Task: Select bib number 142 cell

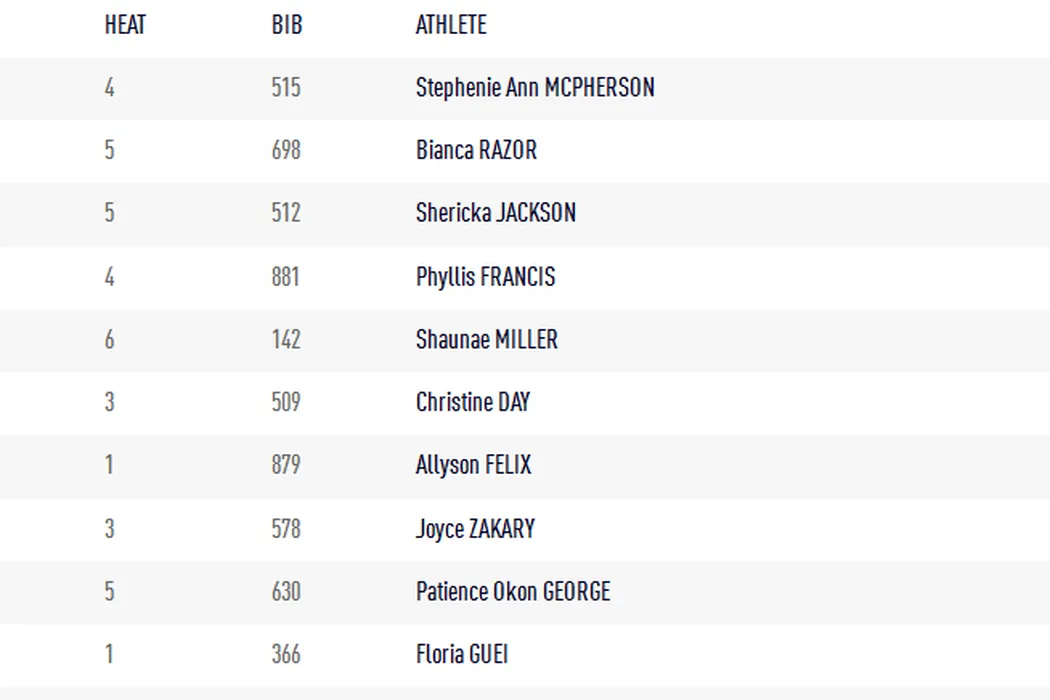Action: pos(286,340)
